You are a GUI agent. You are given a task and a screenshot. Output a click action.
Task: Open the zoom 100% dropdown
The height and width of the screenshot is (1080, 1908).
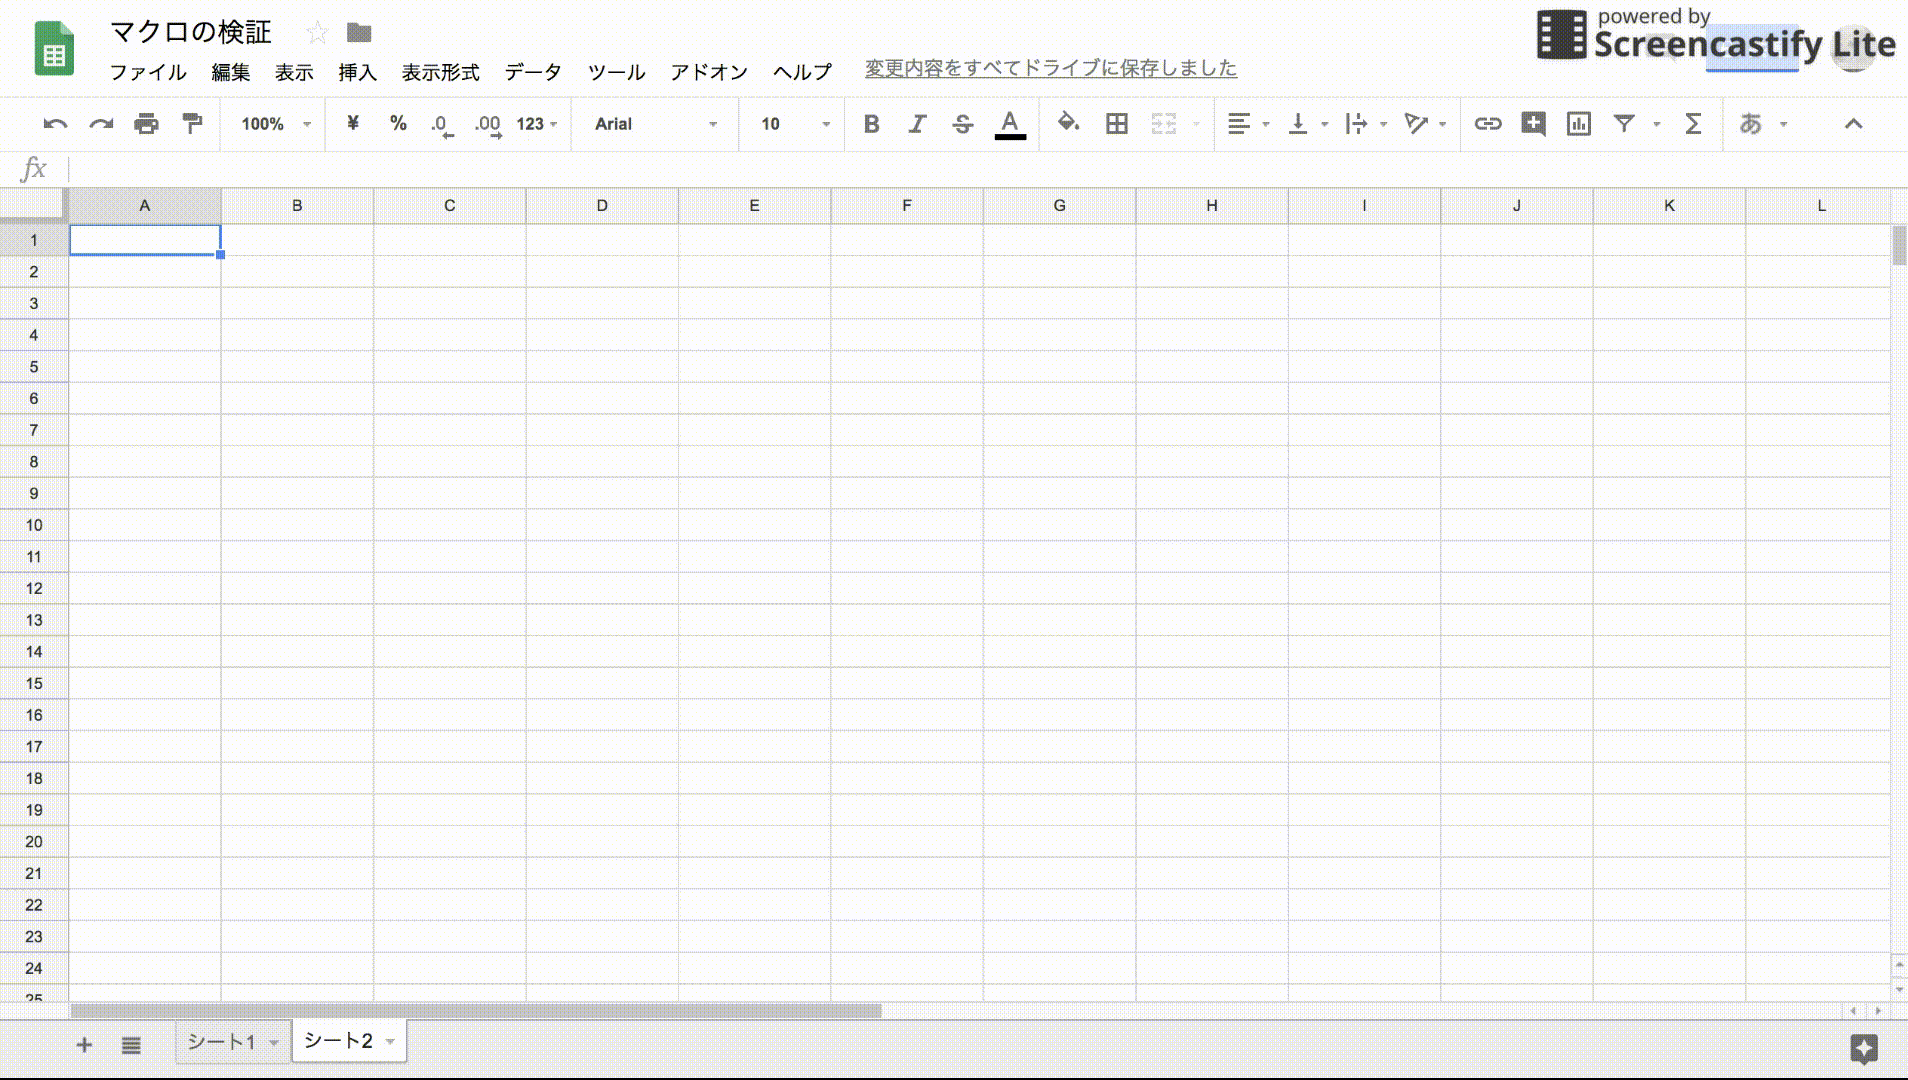[x=276, y=124]
